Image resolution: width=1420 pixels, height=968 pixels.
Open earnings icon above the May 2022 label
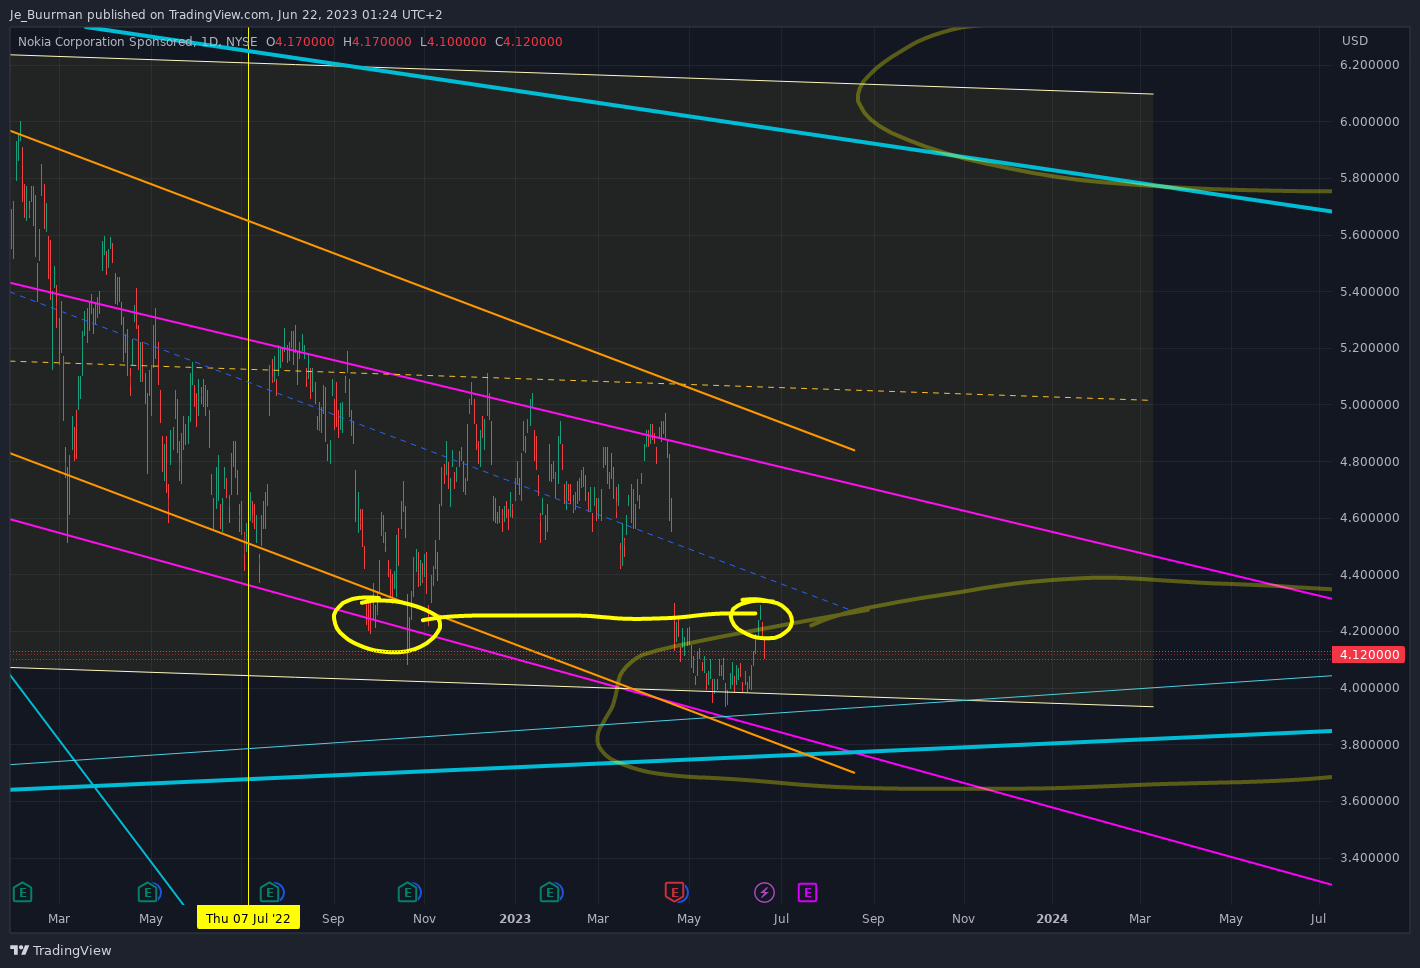point(148,892)
